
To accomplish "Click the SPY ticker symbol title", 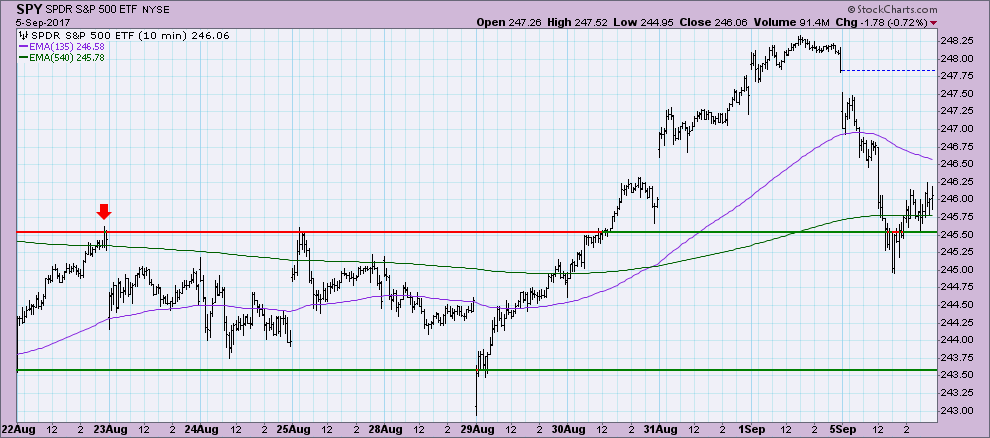I will point(29,7).
